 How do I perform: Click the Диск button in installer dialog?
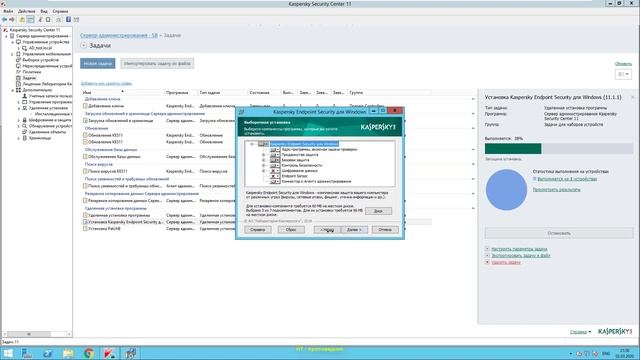[378, 211]
